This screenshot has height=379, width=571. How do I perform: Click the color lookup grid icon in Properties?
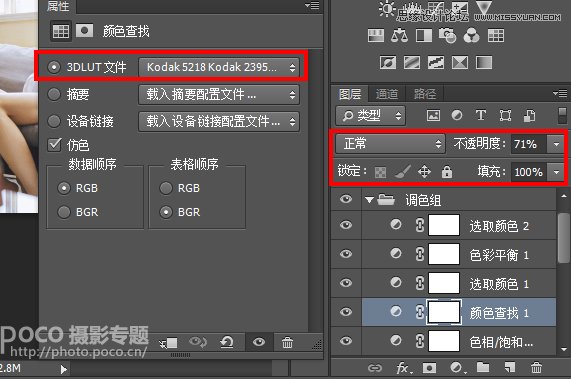(x=60, y=31)
